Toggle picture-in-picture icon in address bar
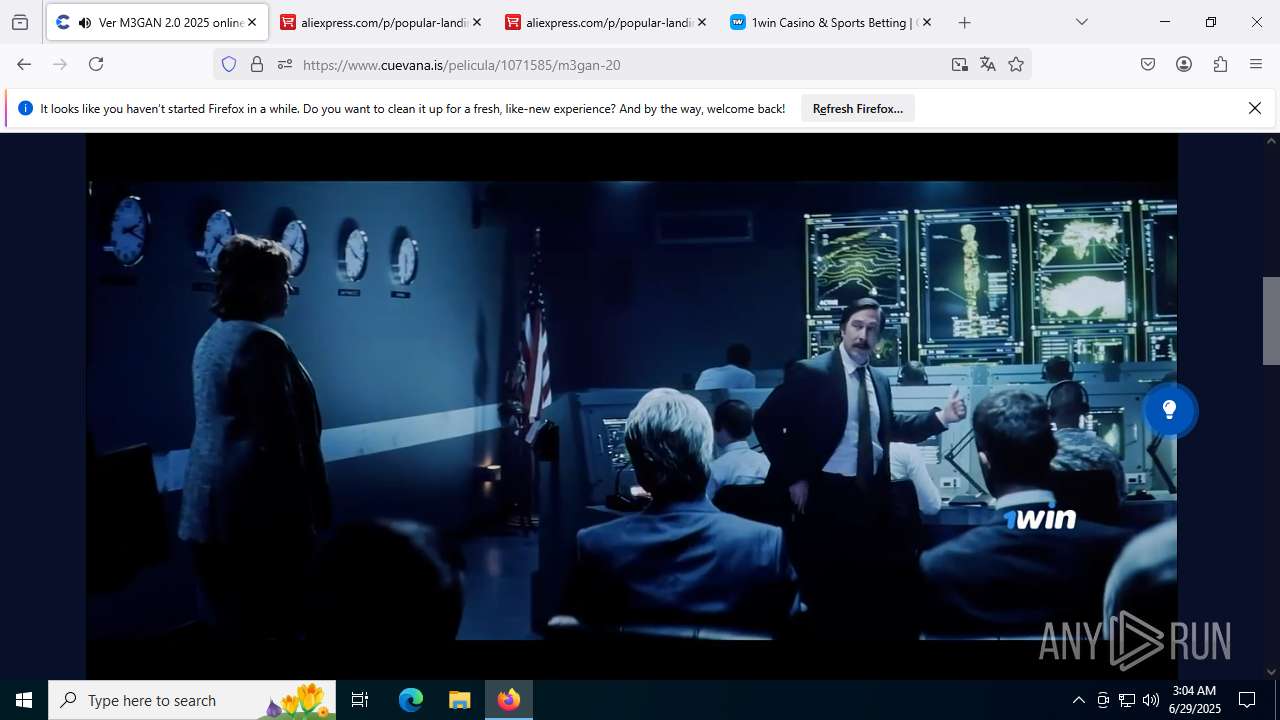Screen dimensions: 1280x720 (960, 64)
